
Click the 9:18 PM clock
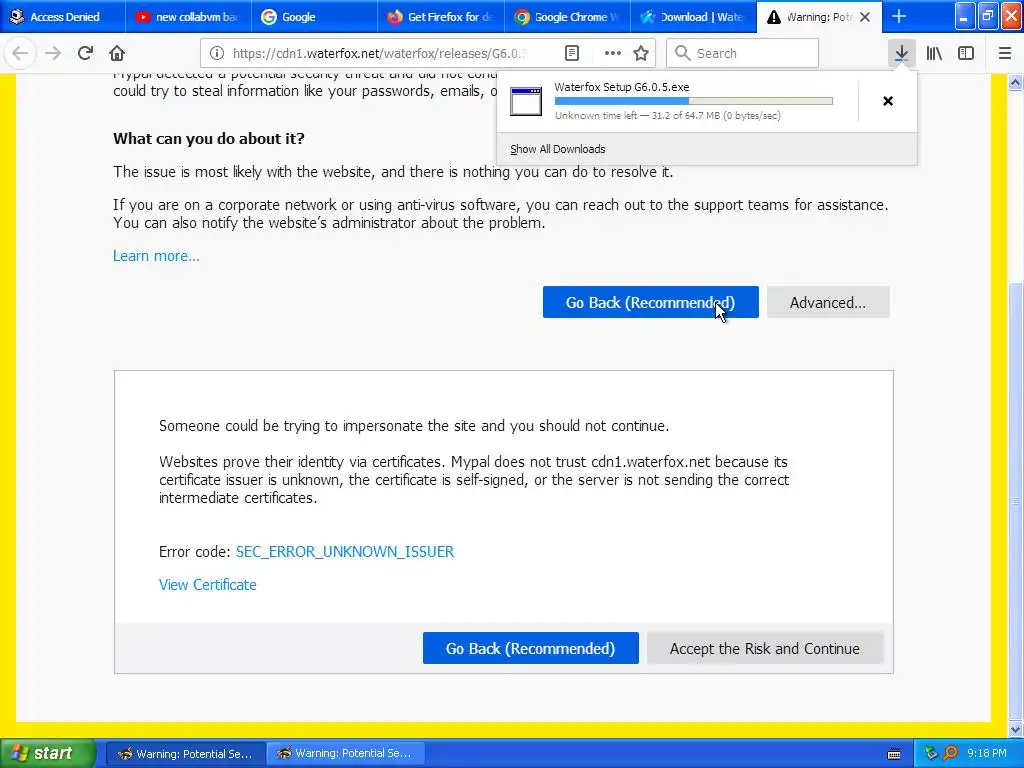tap(987, 754)
